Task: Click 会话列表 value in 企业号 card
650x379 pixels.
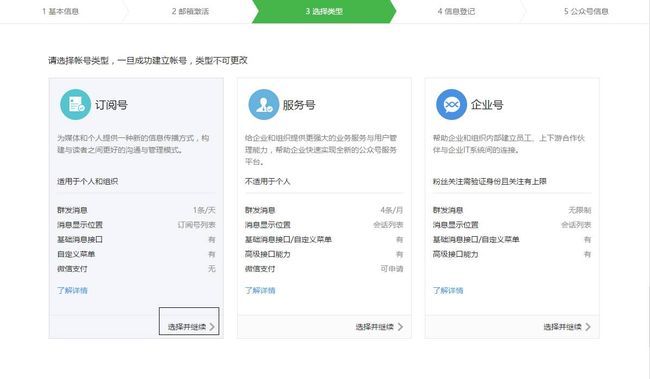Action: coord(576,225)
